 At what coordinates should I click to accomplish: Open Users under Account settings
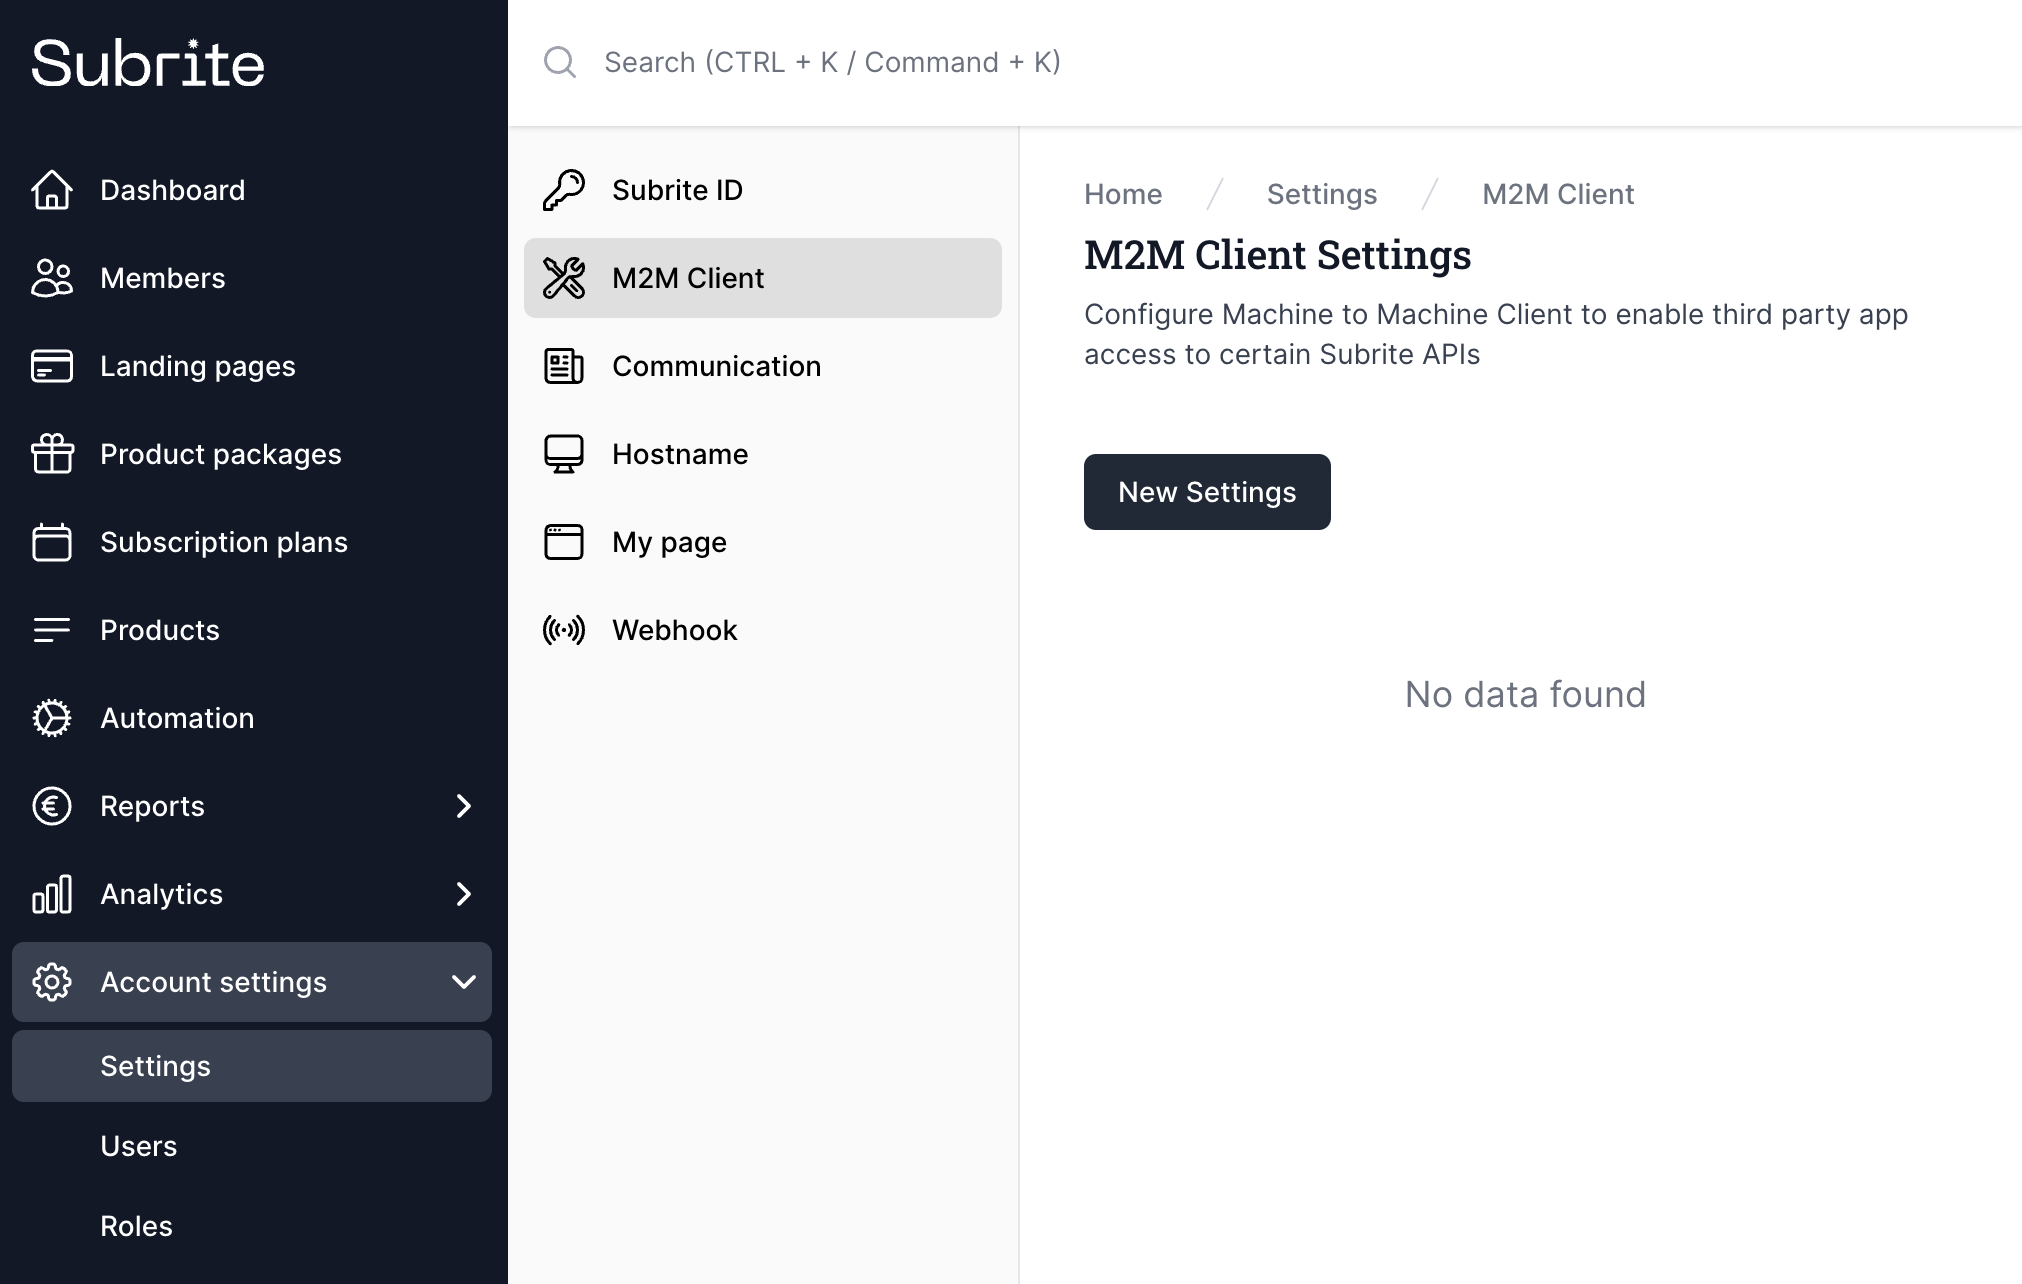coord(252,1146)
